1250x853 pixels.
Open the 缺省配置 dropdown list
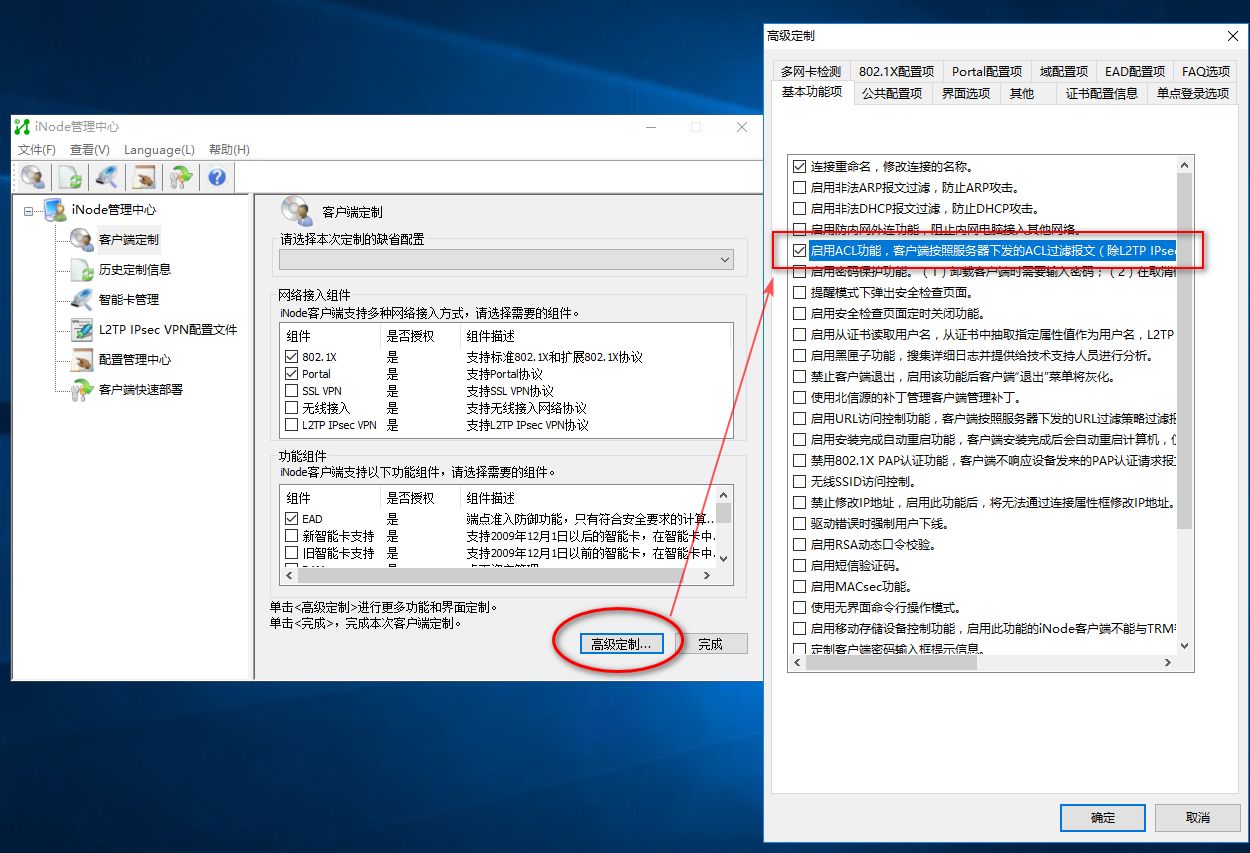pyautogui.click(x=725, y=260)
